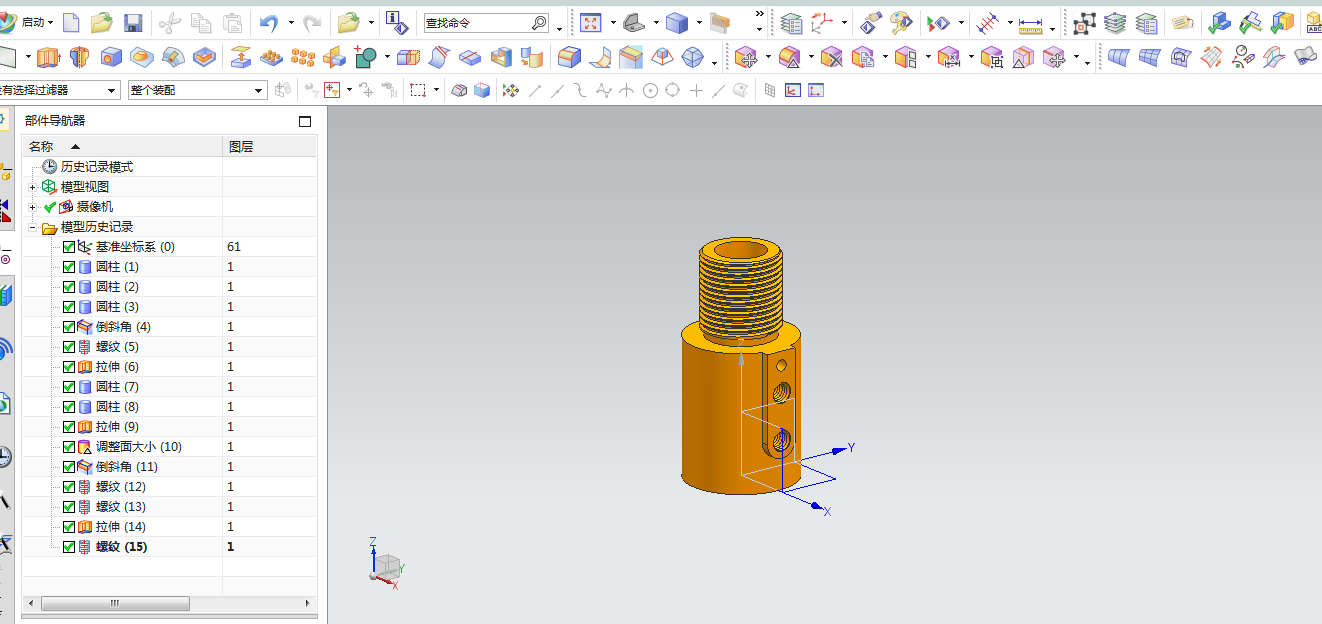The width and height of the screenshot is (1322, 624).
Task: Open the Move Face dropdown arrow
Action: point(767,58)
